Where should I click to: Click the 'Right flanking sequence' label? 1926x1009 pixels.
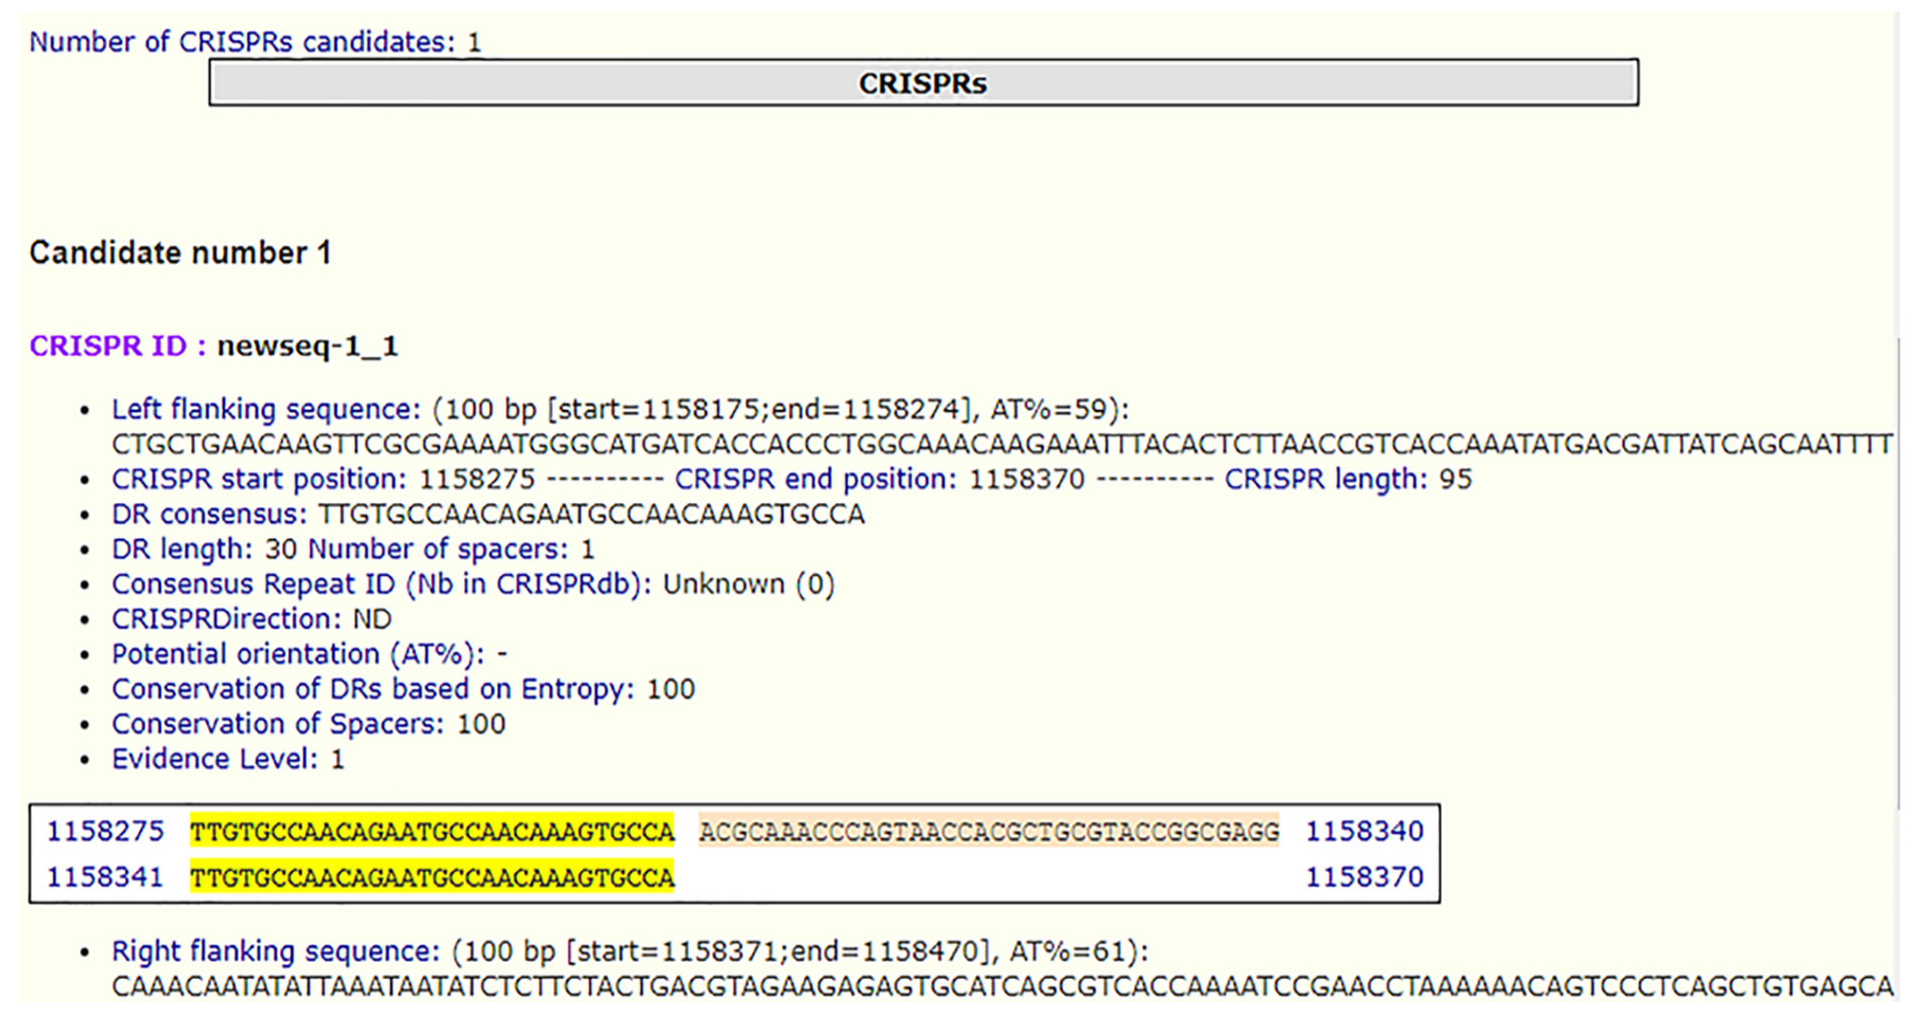pyautogui.click(x=275, y=951)
